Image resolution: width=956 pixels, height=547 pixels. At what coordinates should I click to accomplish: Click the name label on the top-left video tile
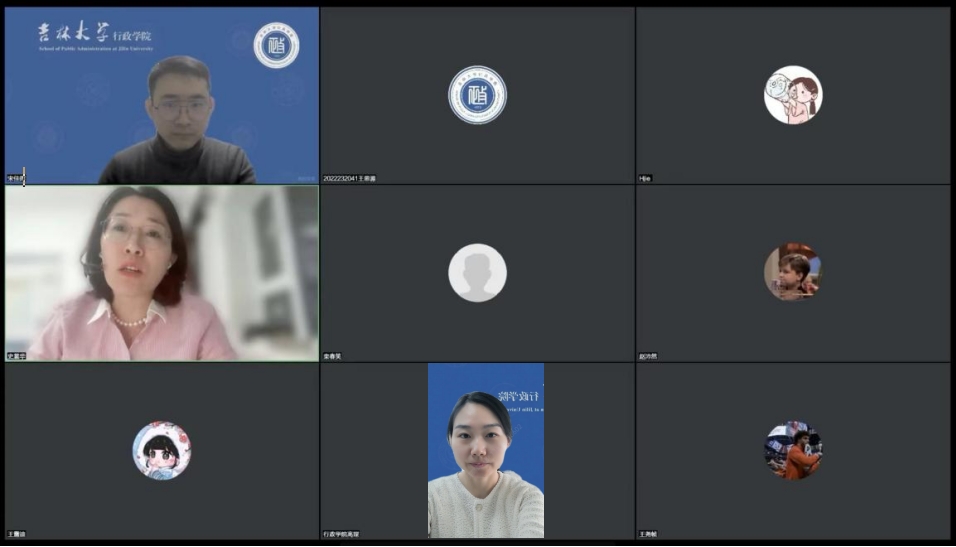pyautogui.click(x=16, y=178)
